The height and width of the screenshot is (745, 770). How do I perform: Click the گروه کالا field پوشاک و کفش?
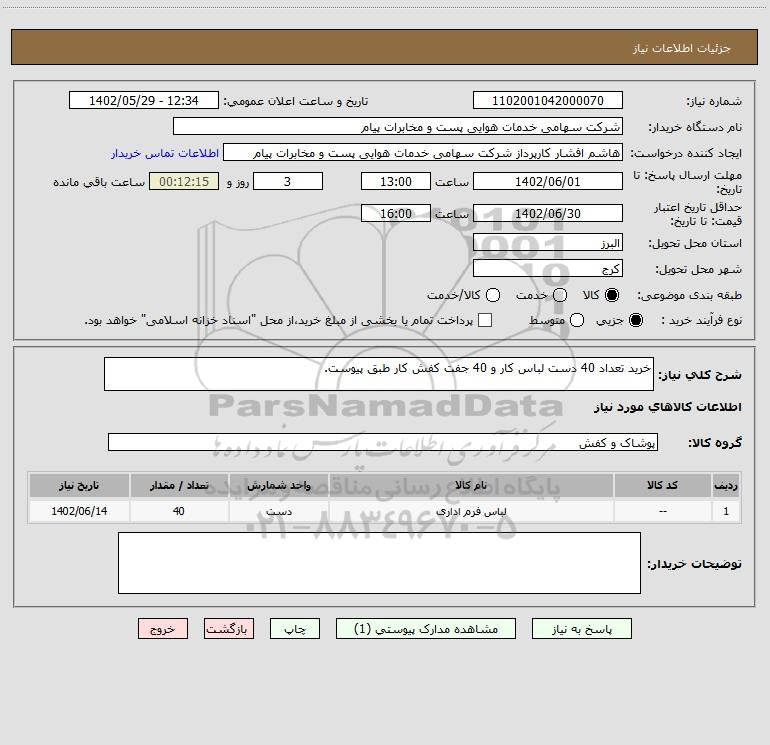point(383,442)
